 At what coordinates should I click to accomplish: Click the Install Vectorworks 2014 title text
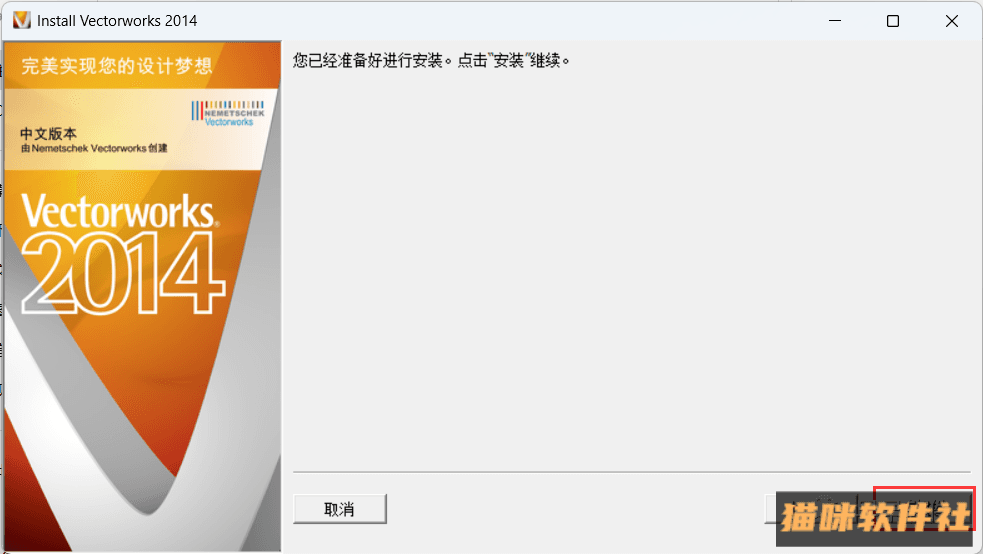pyautogui.click(x=117, y=21)
